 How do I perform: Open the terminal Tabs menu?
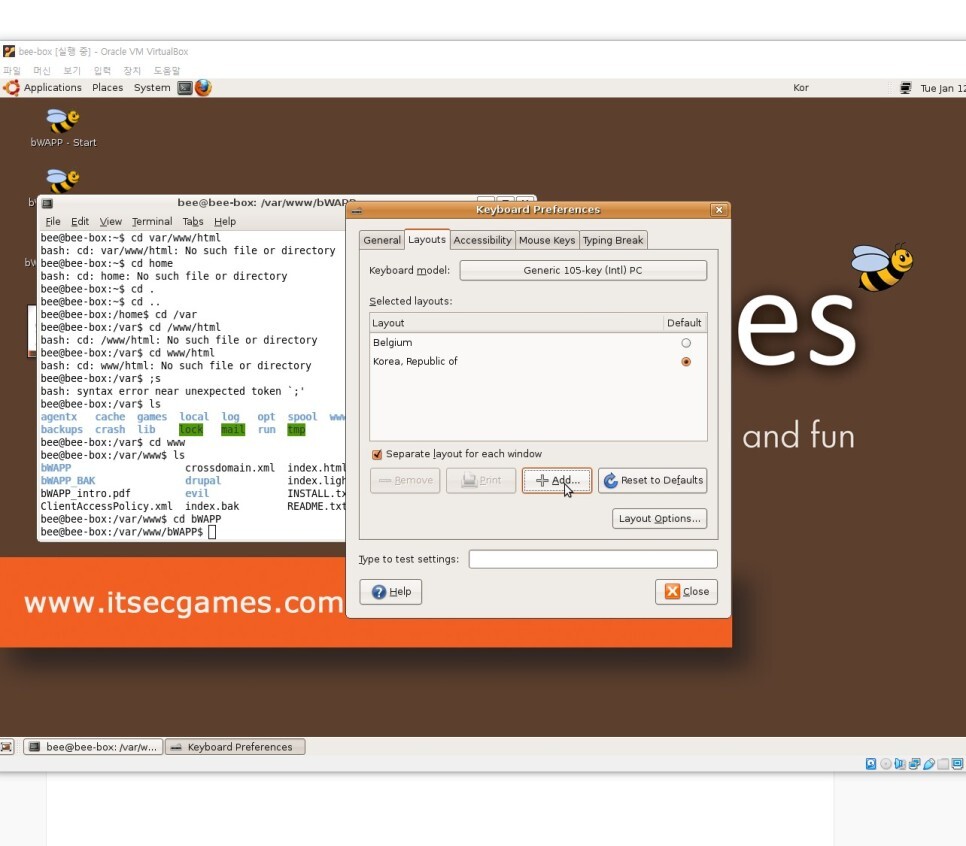pyautogui.click(x=193, y=221)
